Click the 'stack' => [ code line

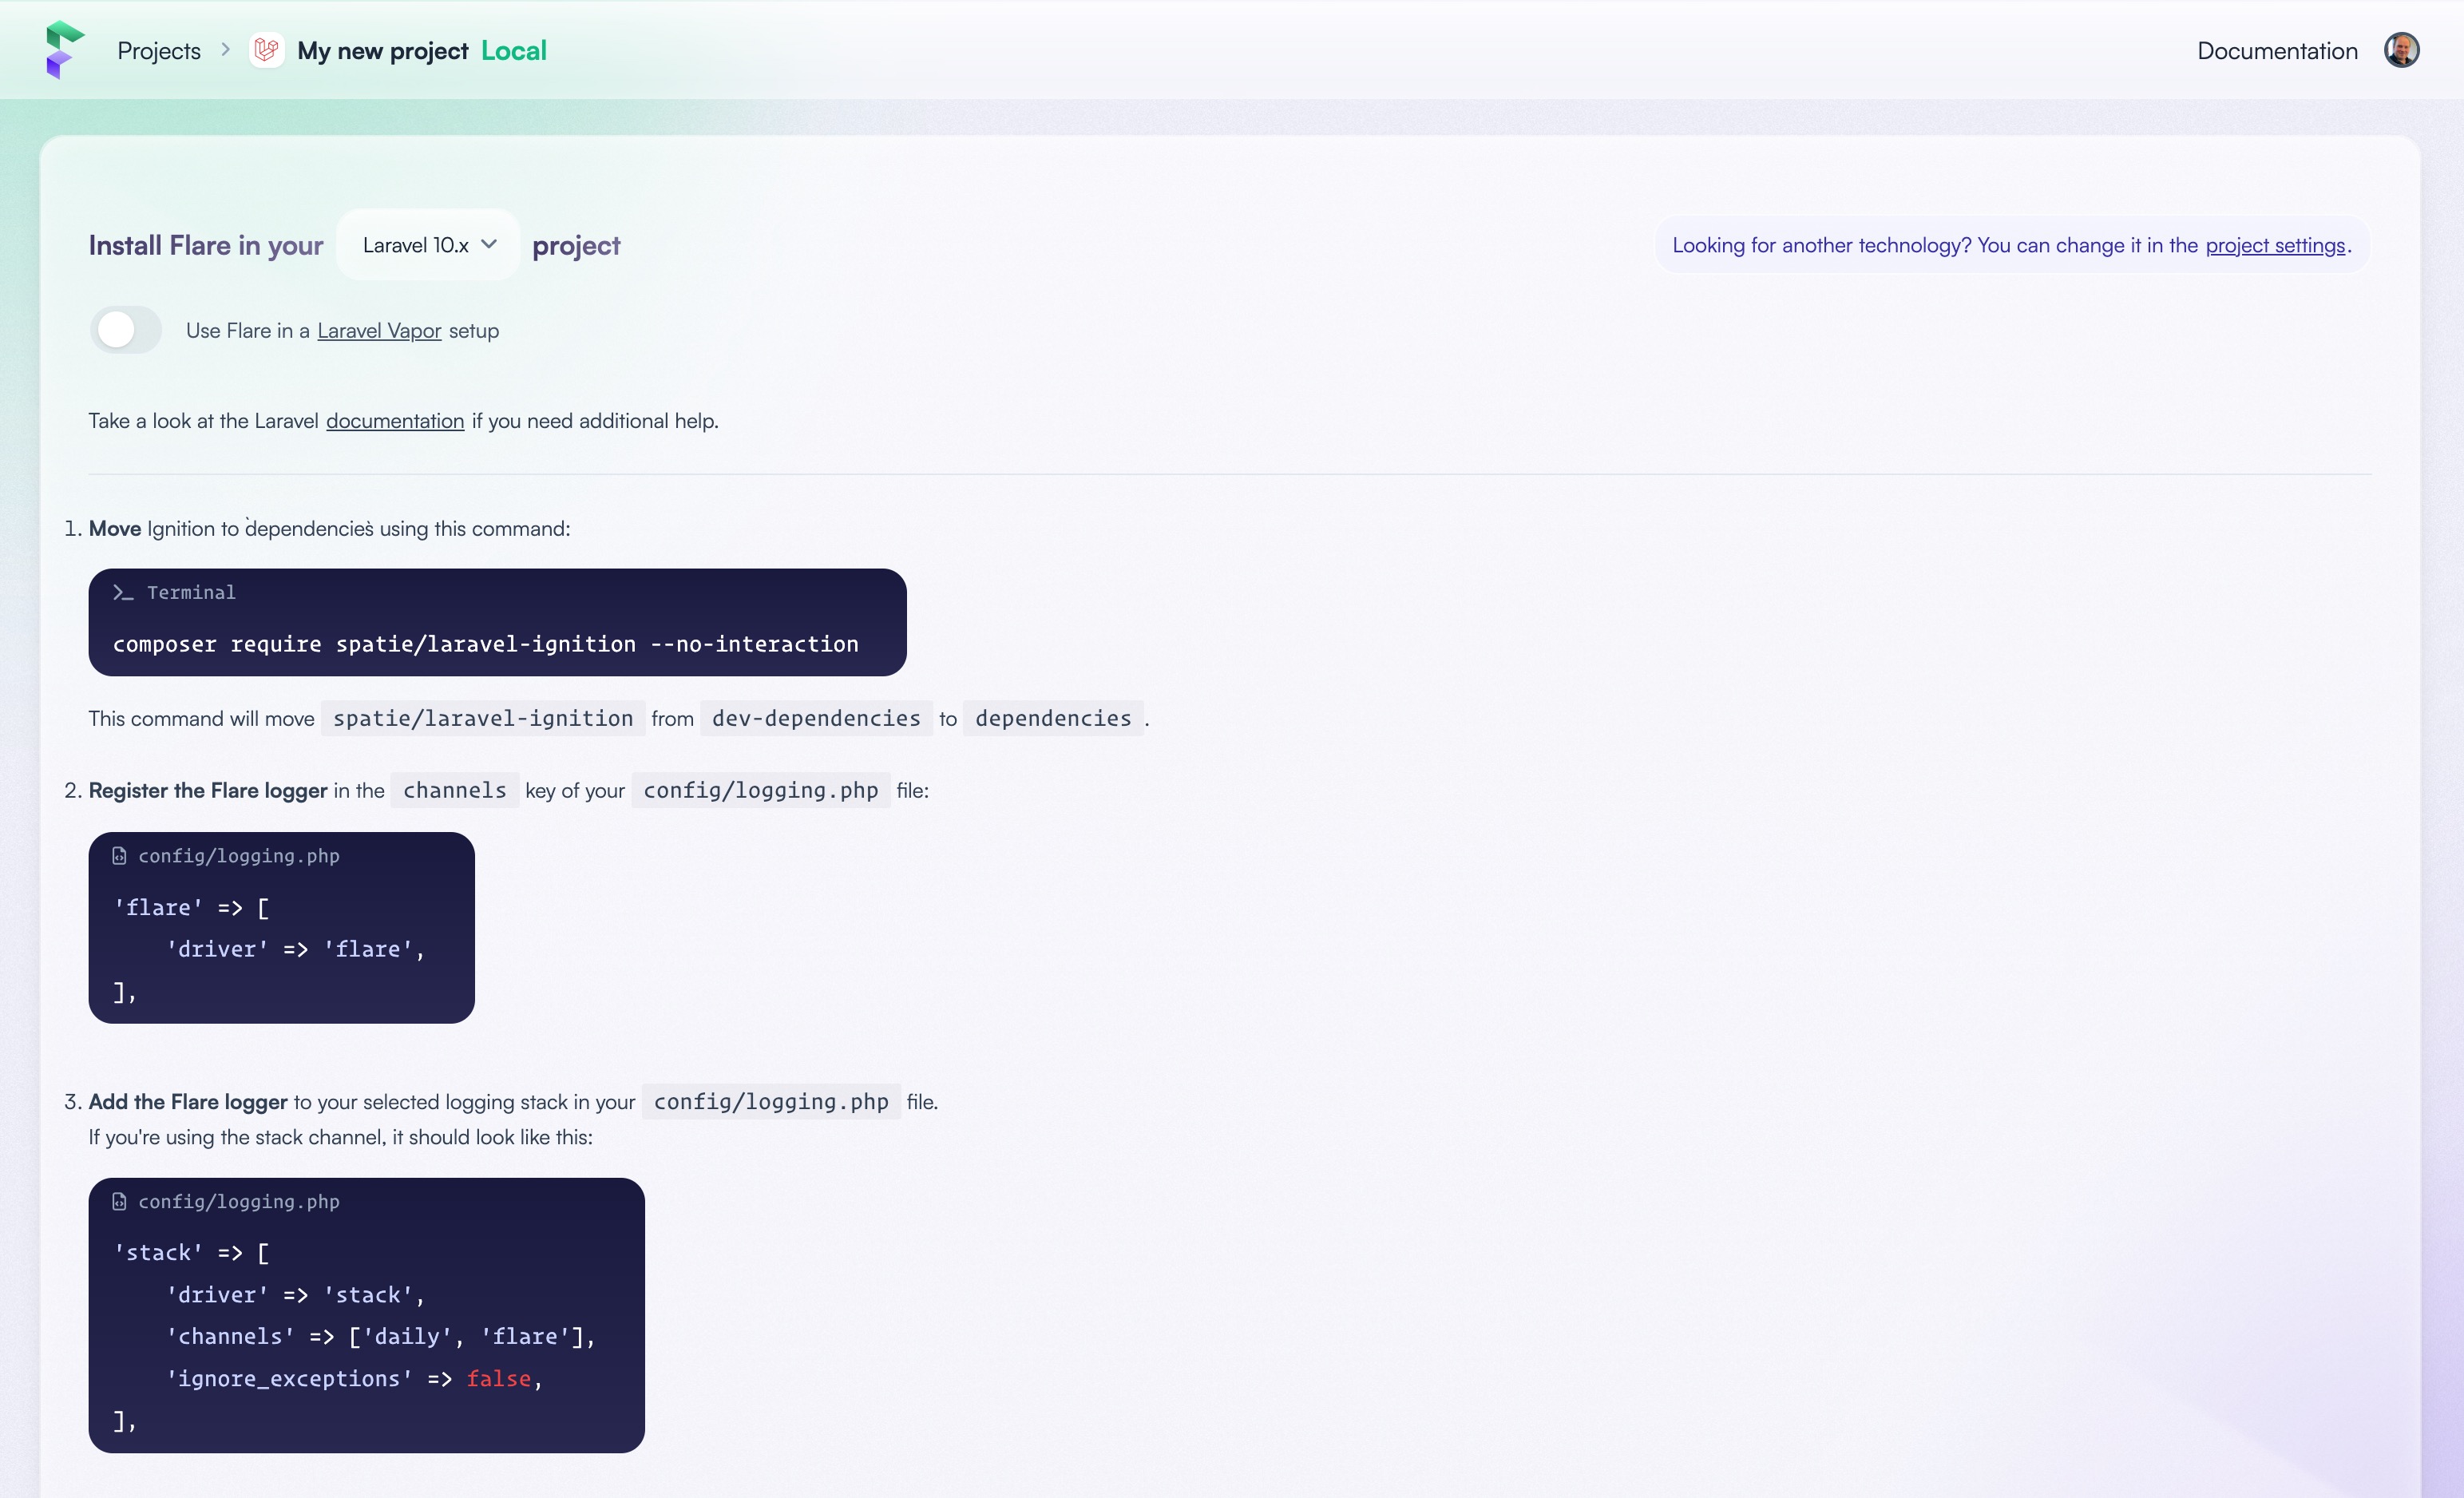click(191, 1252)
